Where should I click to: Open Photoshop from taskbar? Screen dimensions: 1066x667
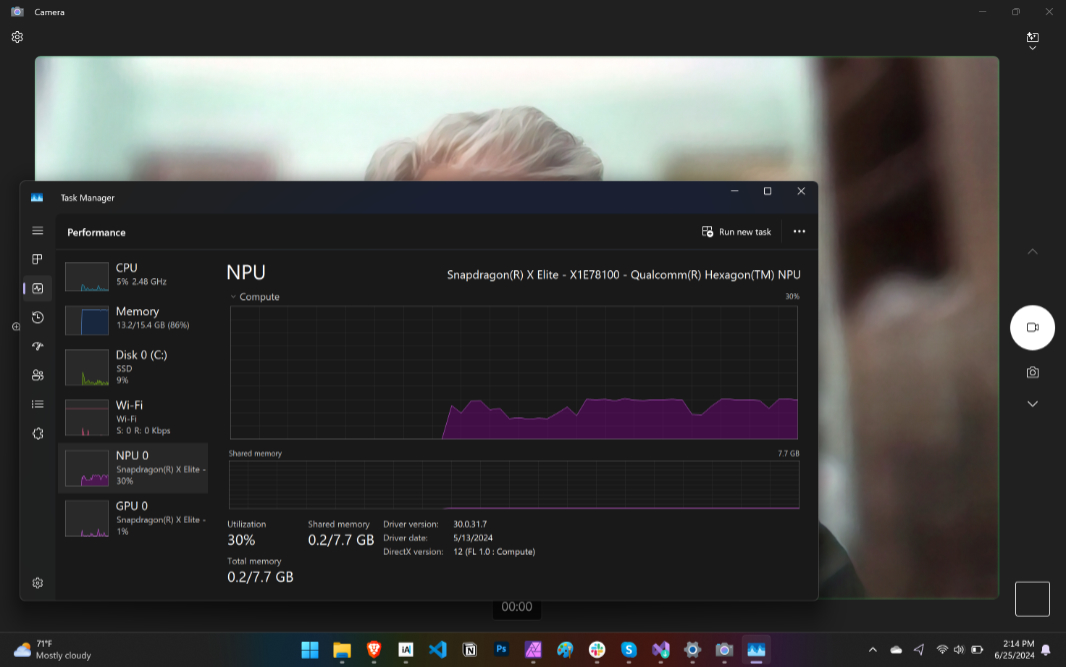coord(502,650)
